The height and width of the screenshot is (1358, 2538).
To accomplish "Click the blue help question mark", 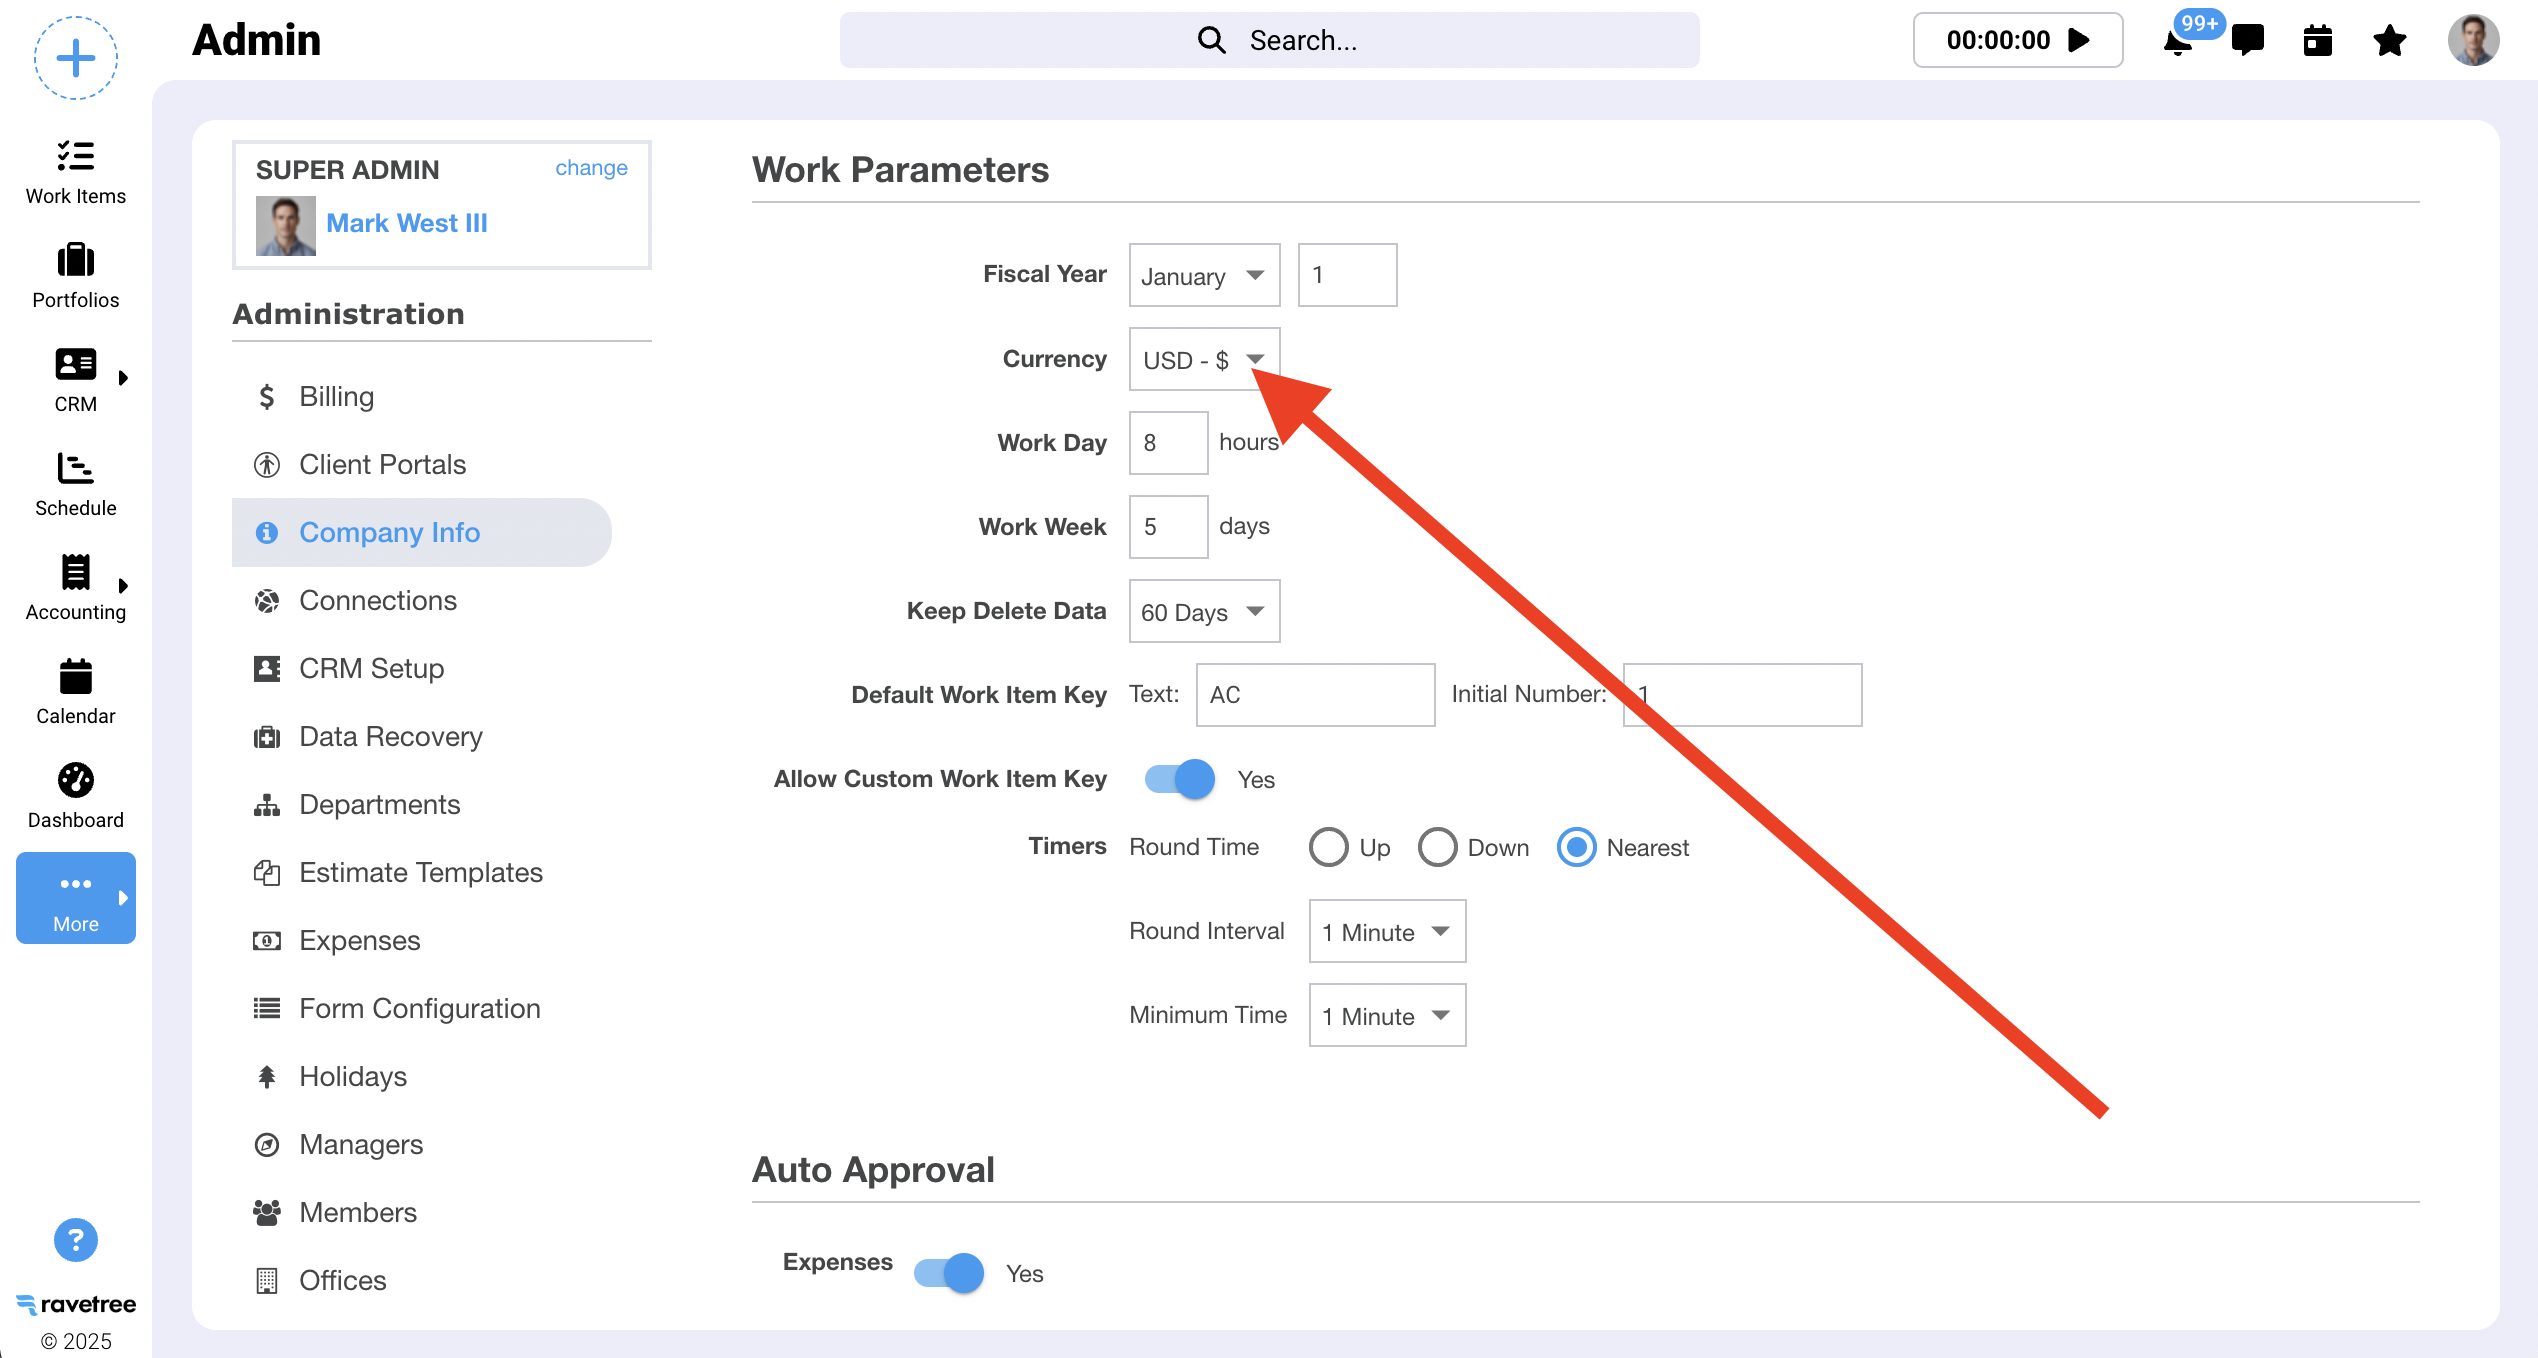I will pos(76,1240).
